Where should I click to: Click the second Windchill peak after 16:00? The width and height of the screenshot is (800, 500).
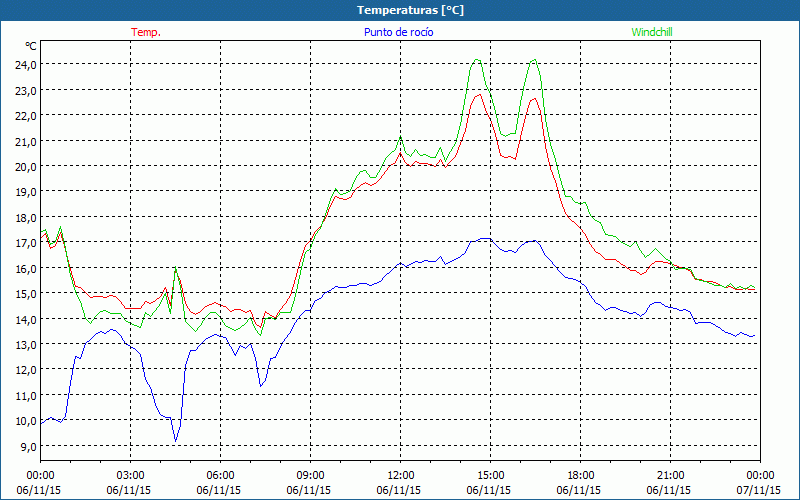[534, 60]
